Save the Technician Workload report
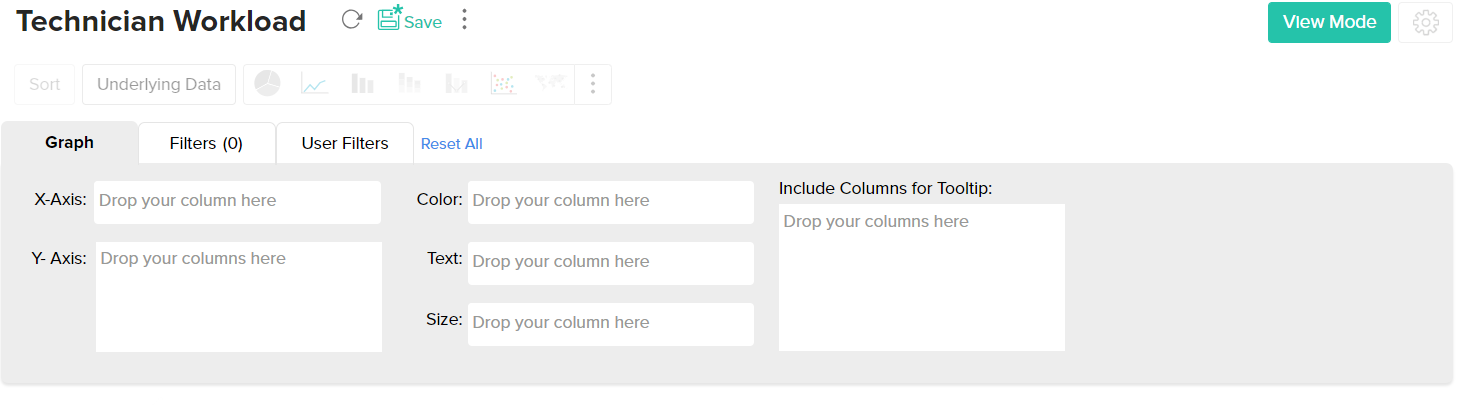 [x=409, y=20]
